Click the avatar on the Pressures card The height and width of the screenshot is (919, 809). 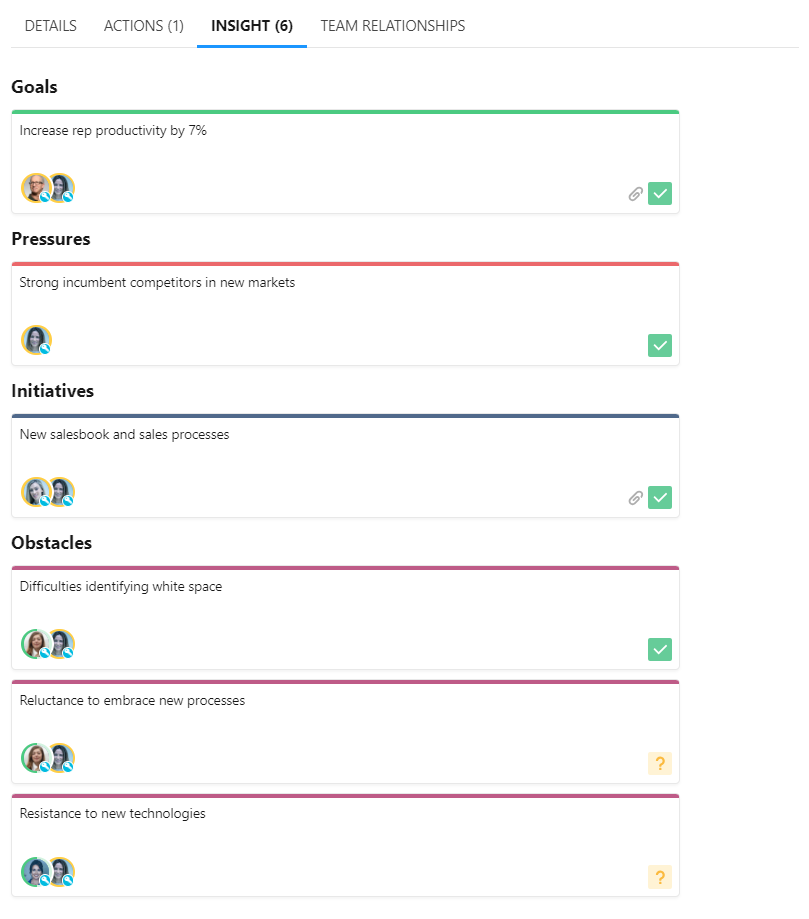[36, 340]
